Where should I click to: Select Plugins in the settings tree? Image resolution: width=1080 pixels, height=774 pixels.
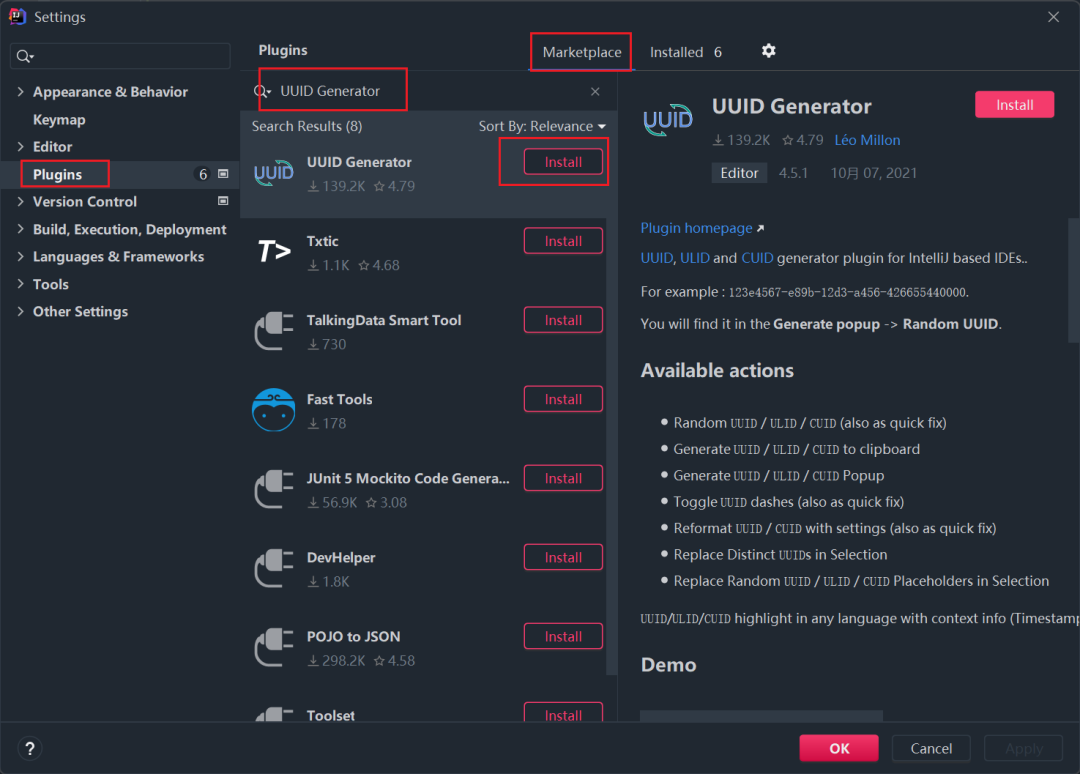pos(57,174)
